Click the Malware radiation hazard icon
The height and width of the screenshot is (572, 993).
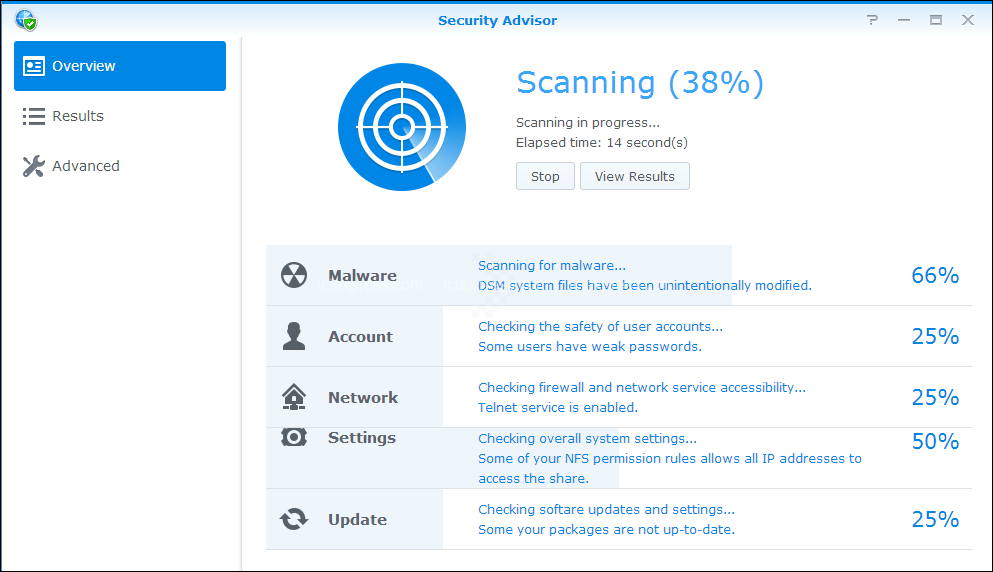[294, 276]
